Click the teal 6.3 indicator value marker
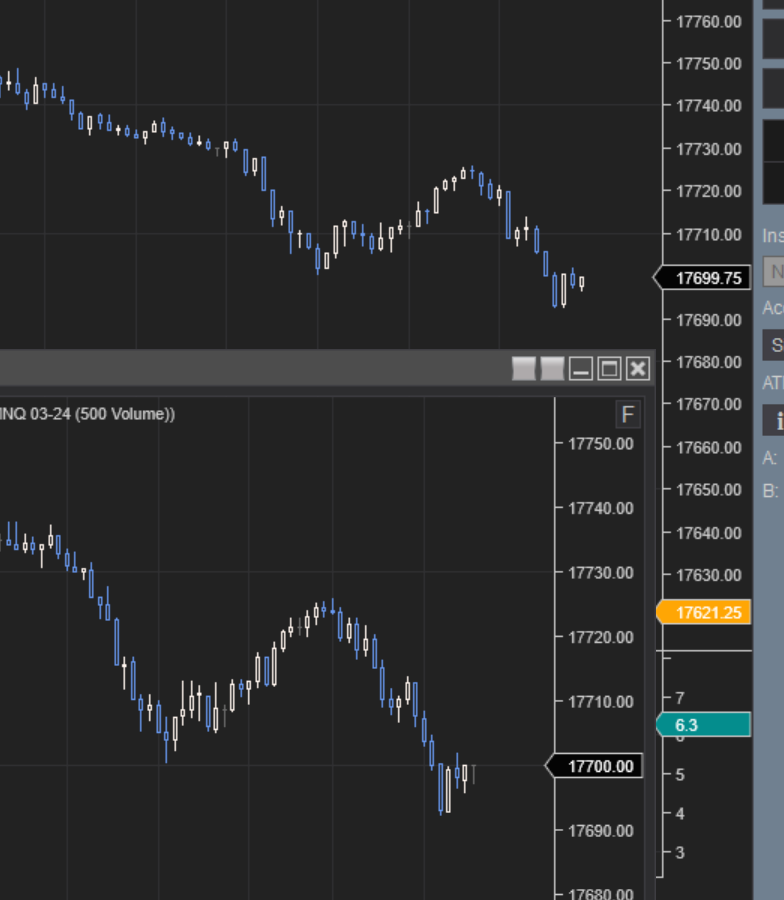The height and width of the screenshot is (900, 784). (x=706, y=725)
